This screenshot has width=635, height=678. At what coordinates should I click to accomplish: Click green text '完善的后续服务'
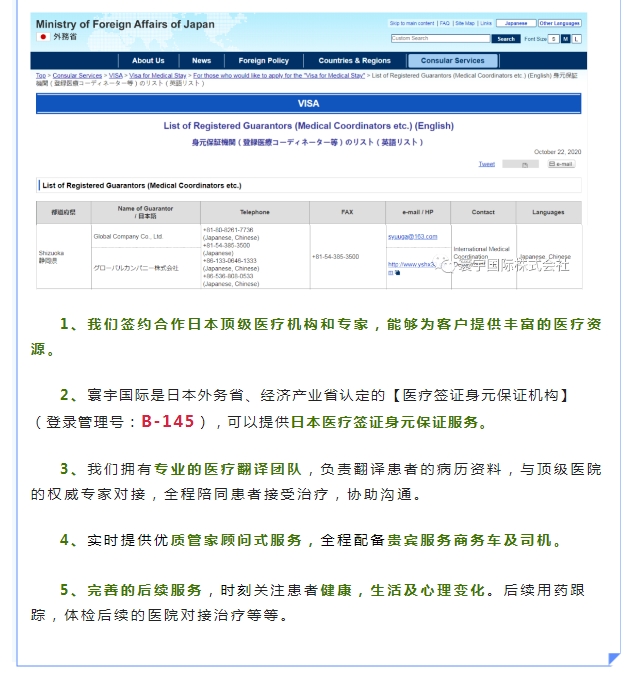coord(144,590)
